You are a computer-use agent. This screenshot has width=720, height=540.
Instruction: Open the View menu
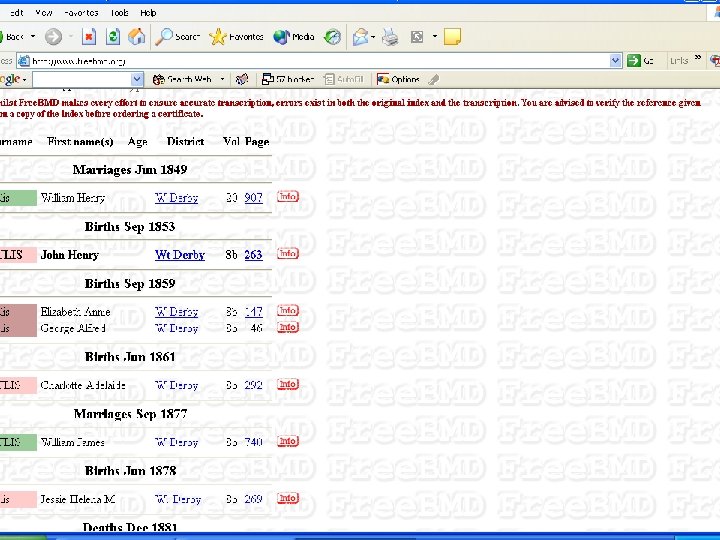[x=44, y=13]
